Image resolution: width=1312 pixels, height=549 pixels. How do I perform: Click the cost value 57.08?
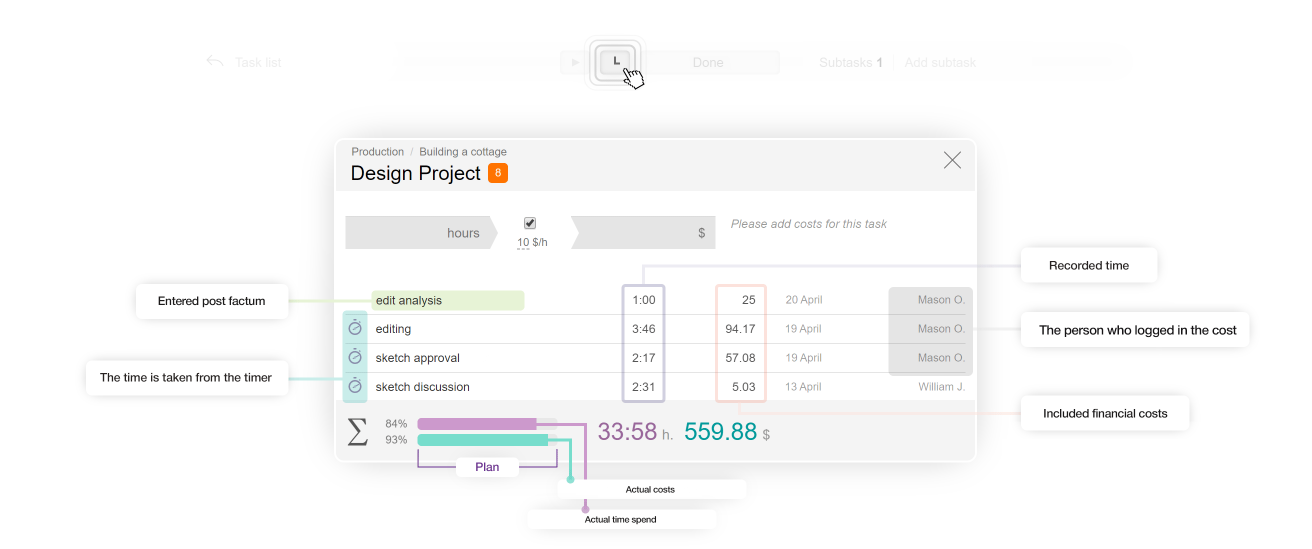tap(740, 358)
